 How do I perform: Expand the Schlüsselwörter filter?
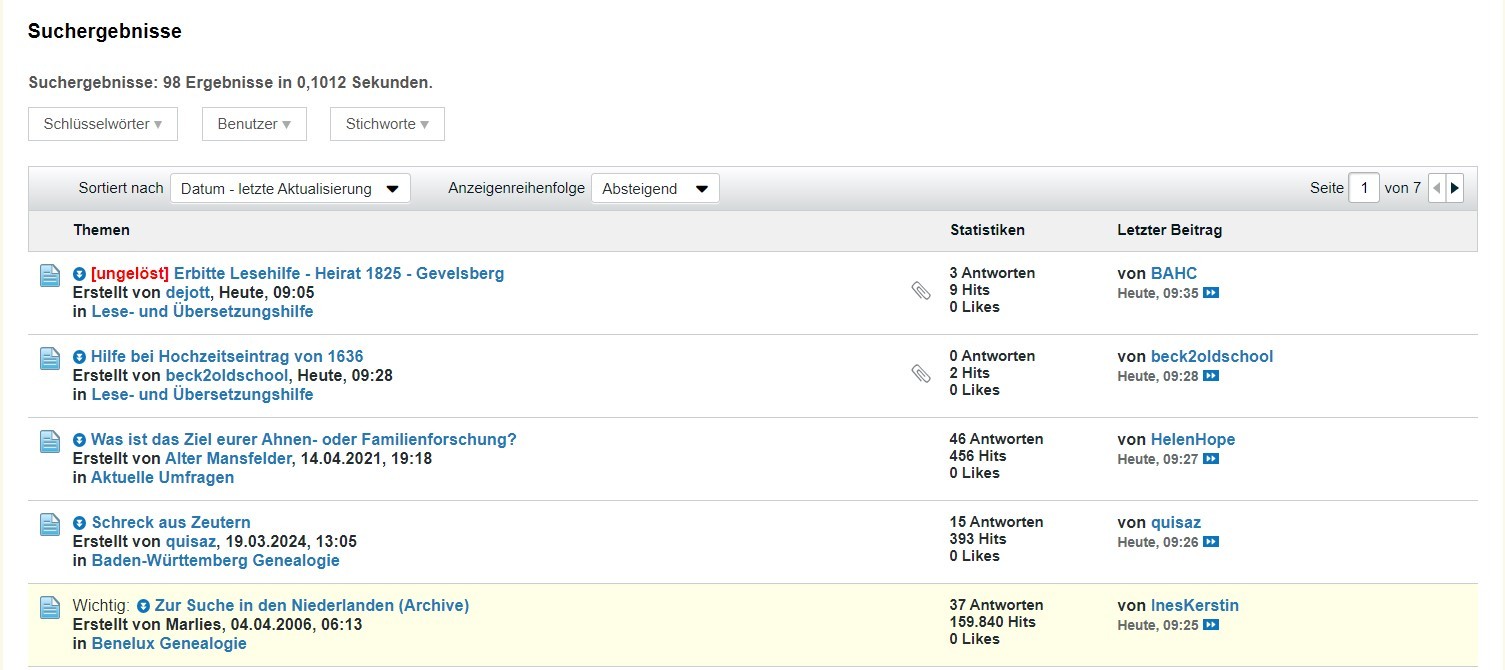coord(103,124)
